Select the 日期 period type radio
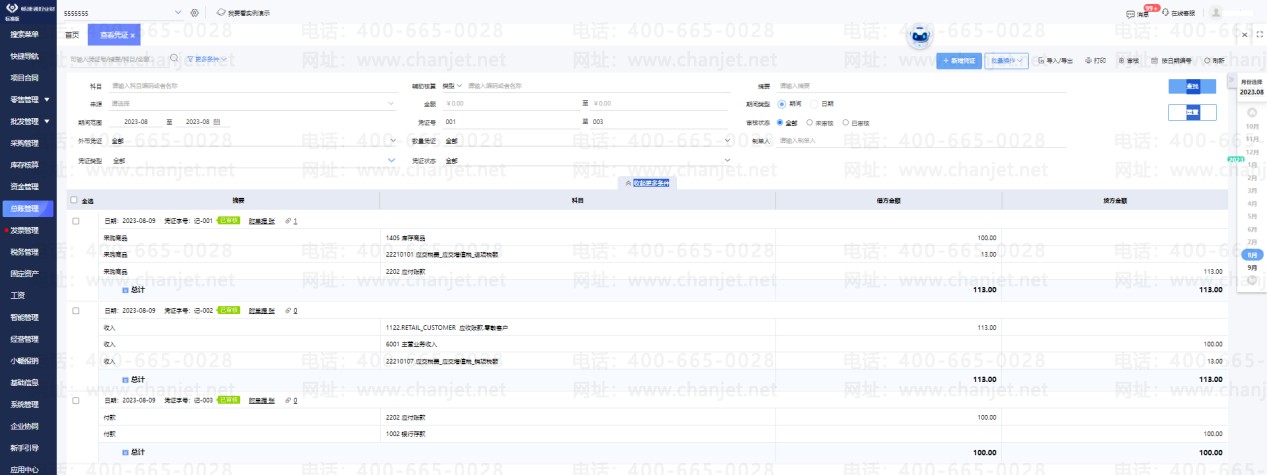The height and width of the screenshot is (475, 1267). tap(813, 103)
